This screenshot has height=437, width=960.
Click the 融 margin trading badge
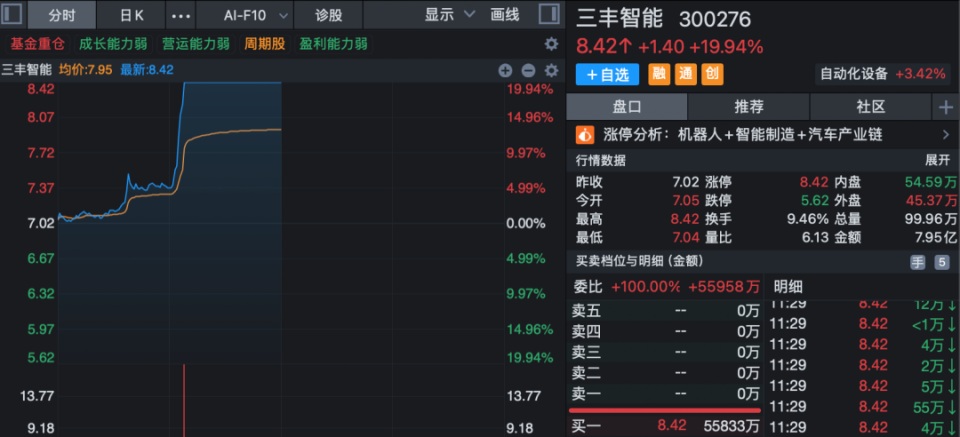[x=659, y=74]
